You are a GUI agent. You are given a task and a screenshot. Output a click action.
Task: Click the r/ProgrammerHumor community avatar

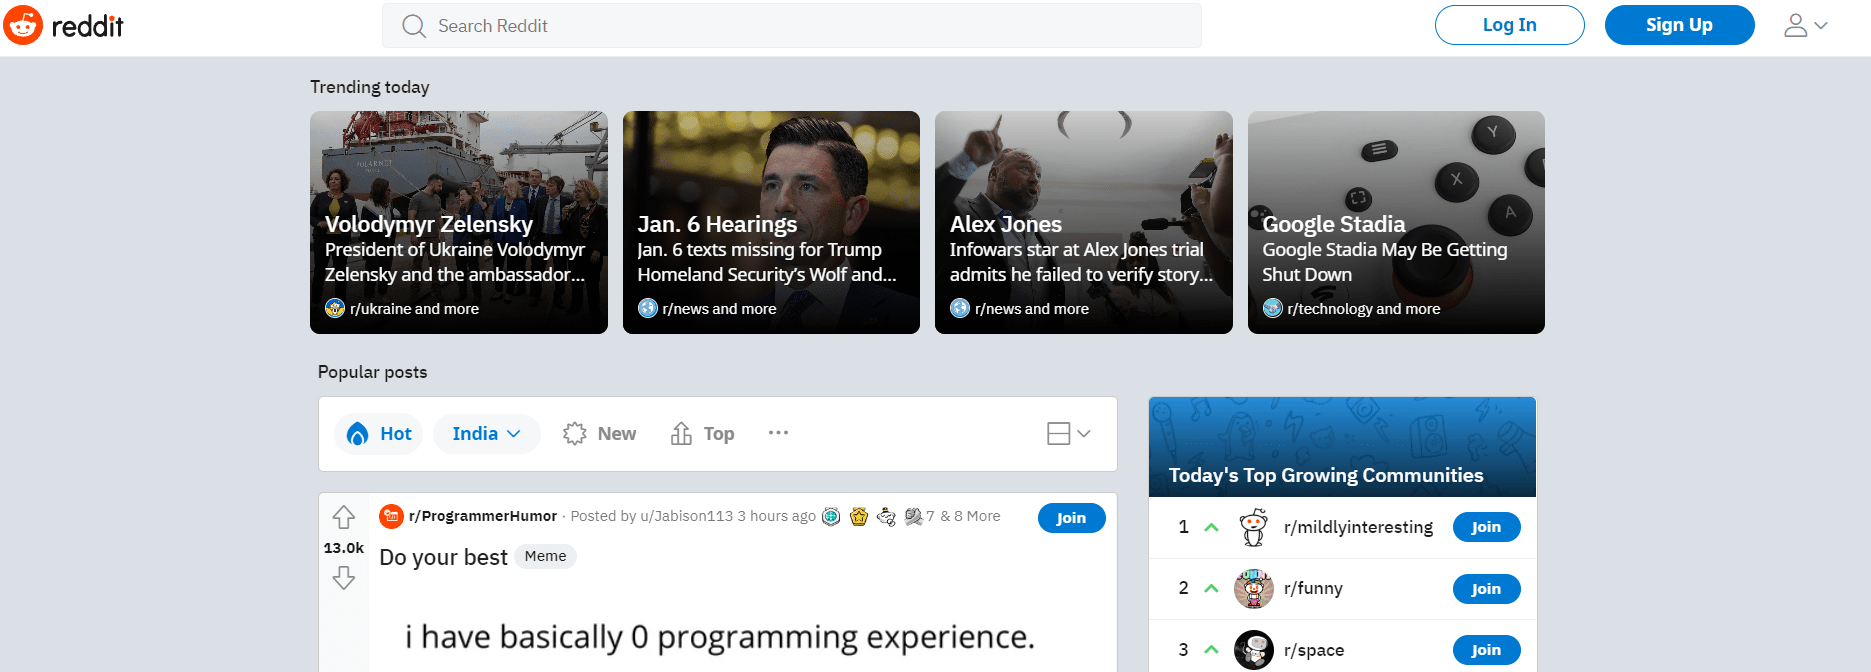391,516
